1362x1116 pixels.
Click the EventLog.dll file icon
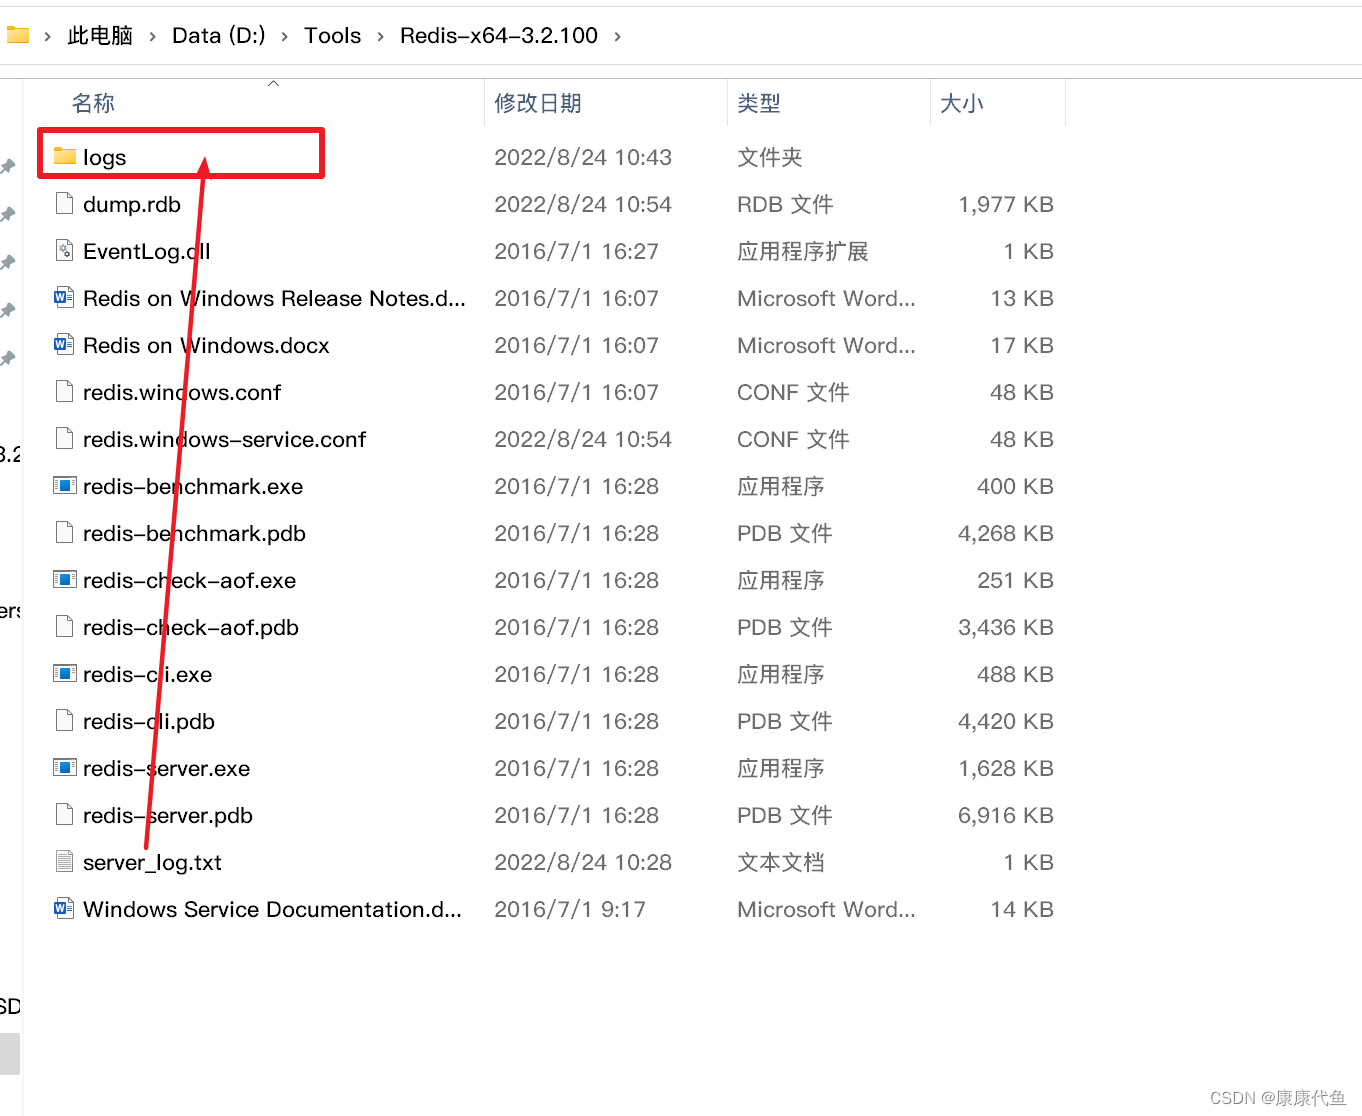pos(65,250)
